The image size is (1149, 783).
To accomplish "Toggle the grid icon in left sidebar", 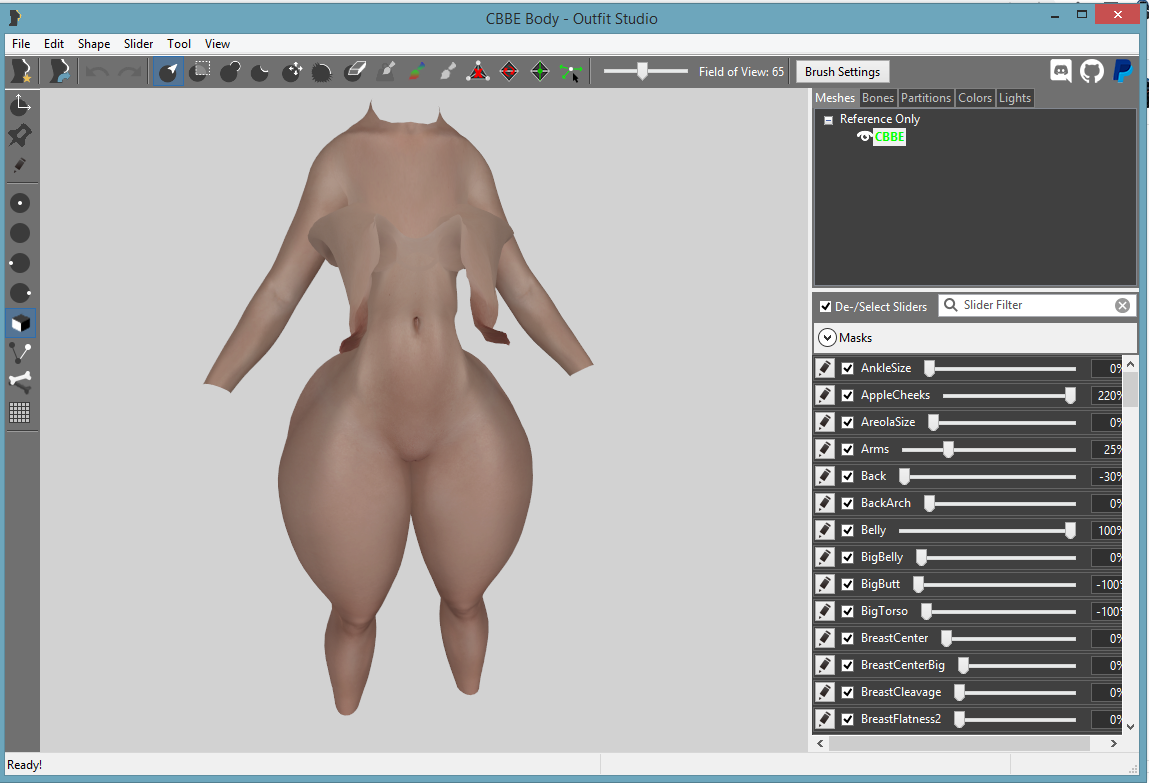I will coord(20,413).
